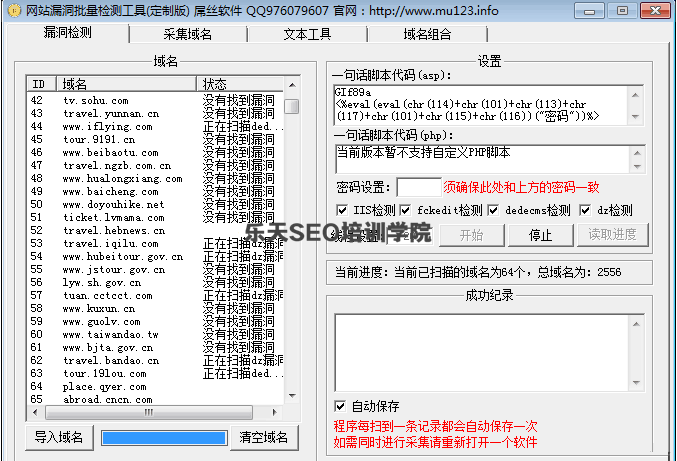This screenshot has width=677, height=461.
Task: Select row travel.yunnan.cn
Action: [155, 114]
